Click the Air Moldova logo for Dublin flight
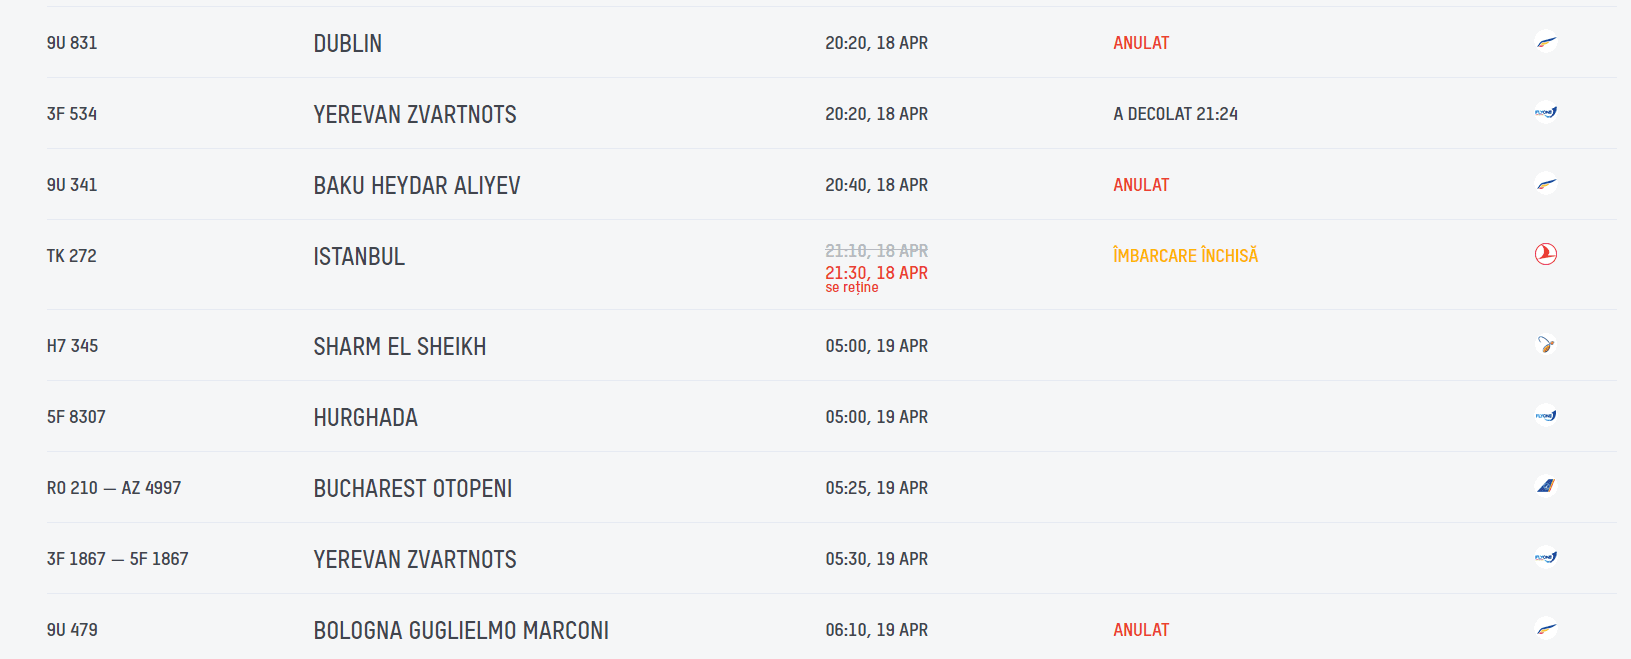Screen dimensions: 1631x659 point(1546,42)
